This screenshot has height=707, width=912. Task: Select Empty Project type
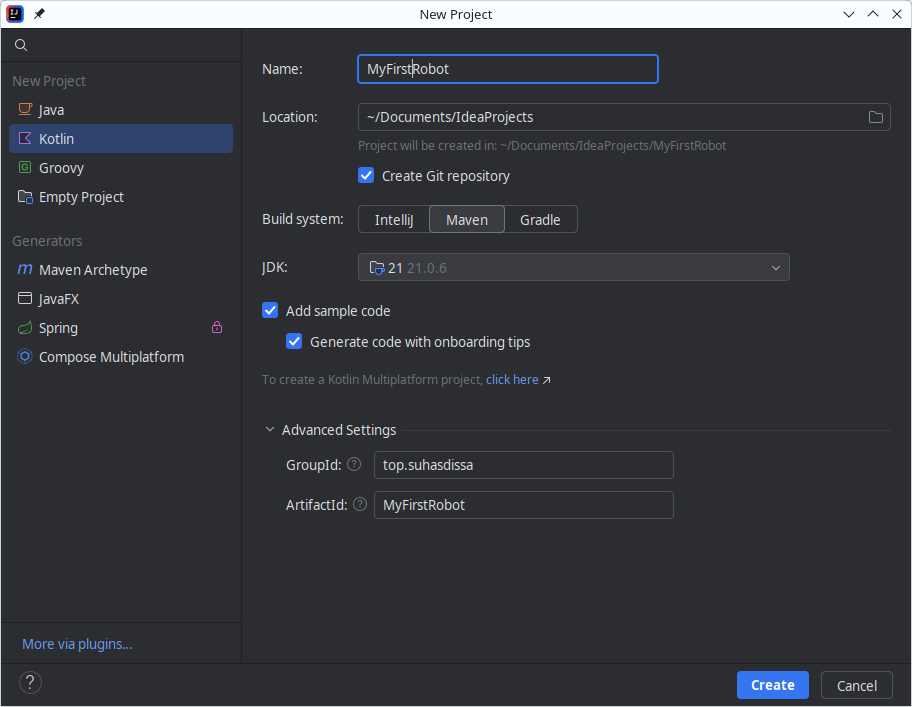(121, 197)
